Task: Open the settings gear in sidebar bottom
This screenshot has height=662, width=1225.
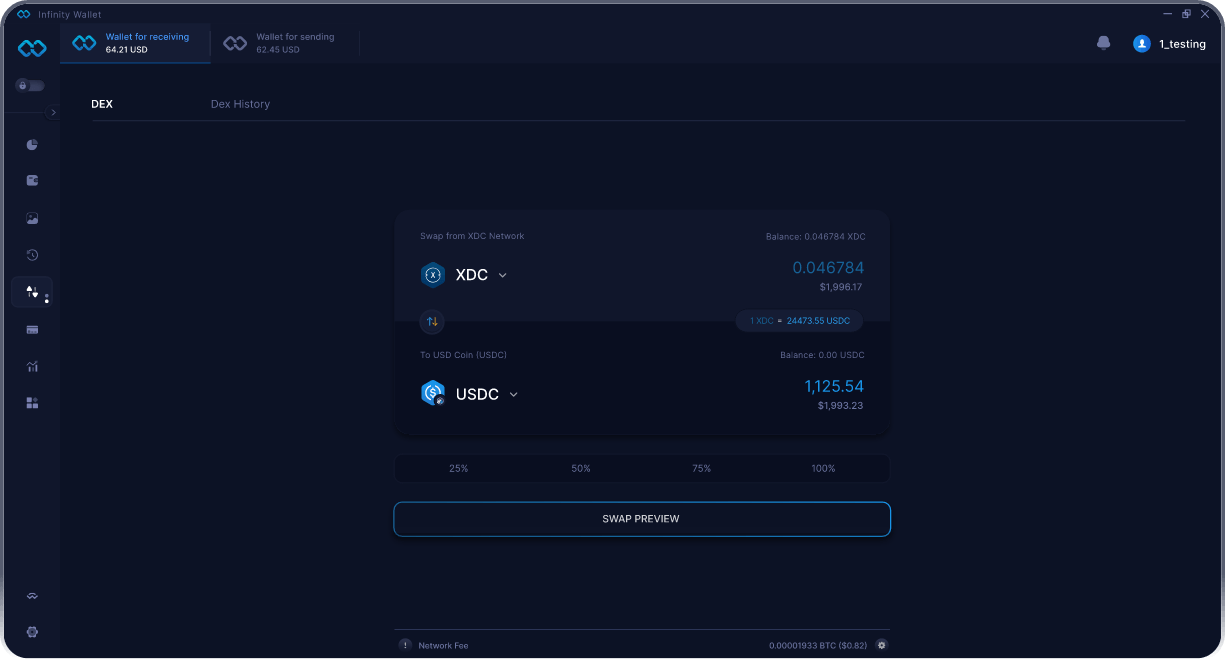Action: [32, 632]
